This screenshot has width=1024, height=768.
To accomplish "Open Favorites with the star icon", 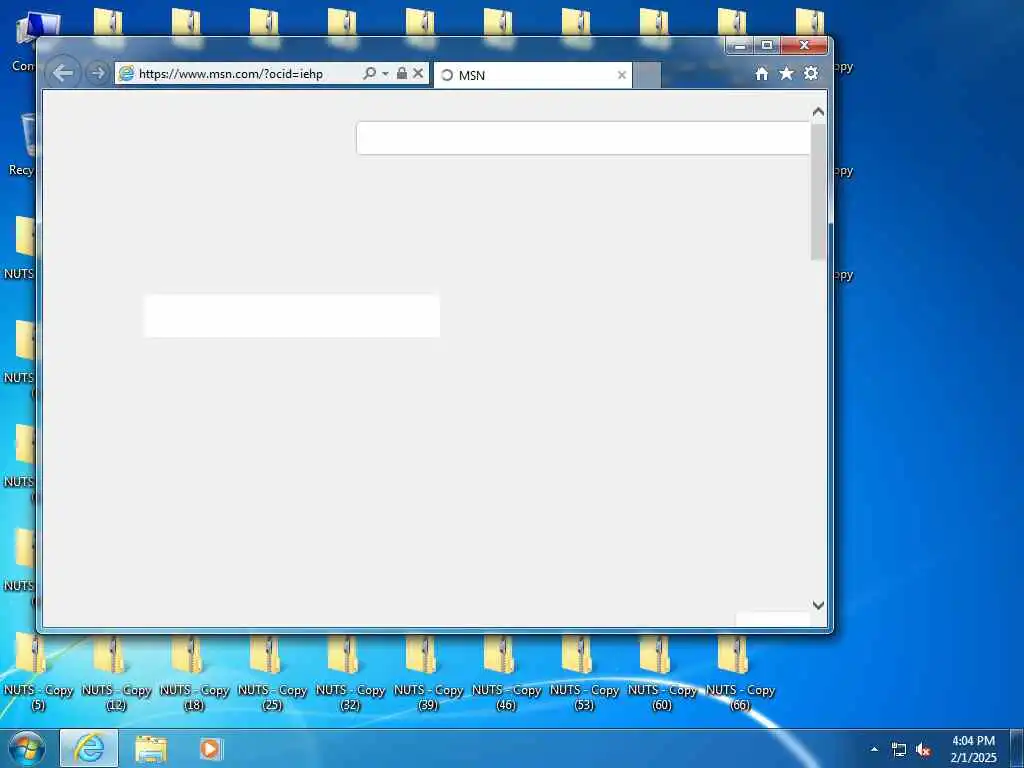I will [x=786, y=73].
